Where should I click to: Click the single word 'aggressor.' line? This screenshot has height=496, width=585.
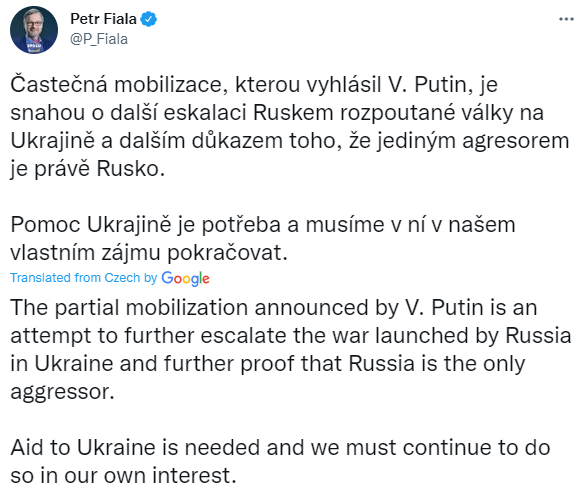coord(62,393)
